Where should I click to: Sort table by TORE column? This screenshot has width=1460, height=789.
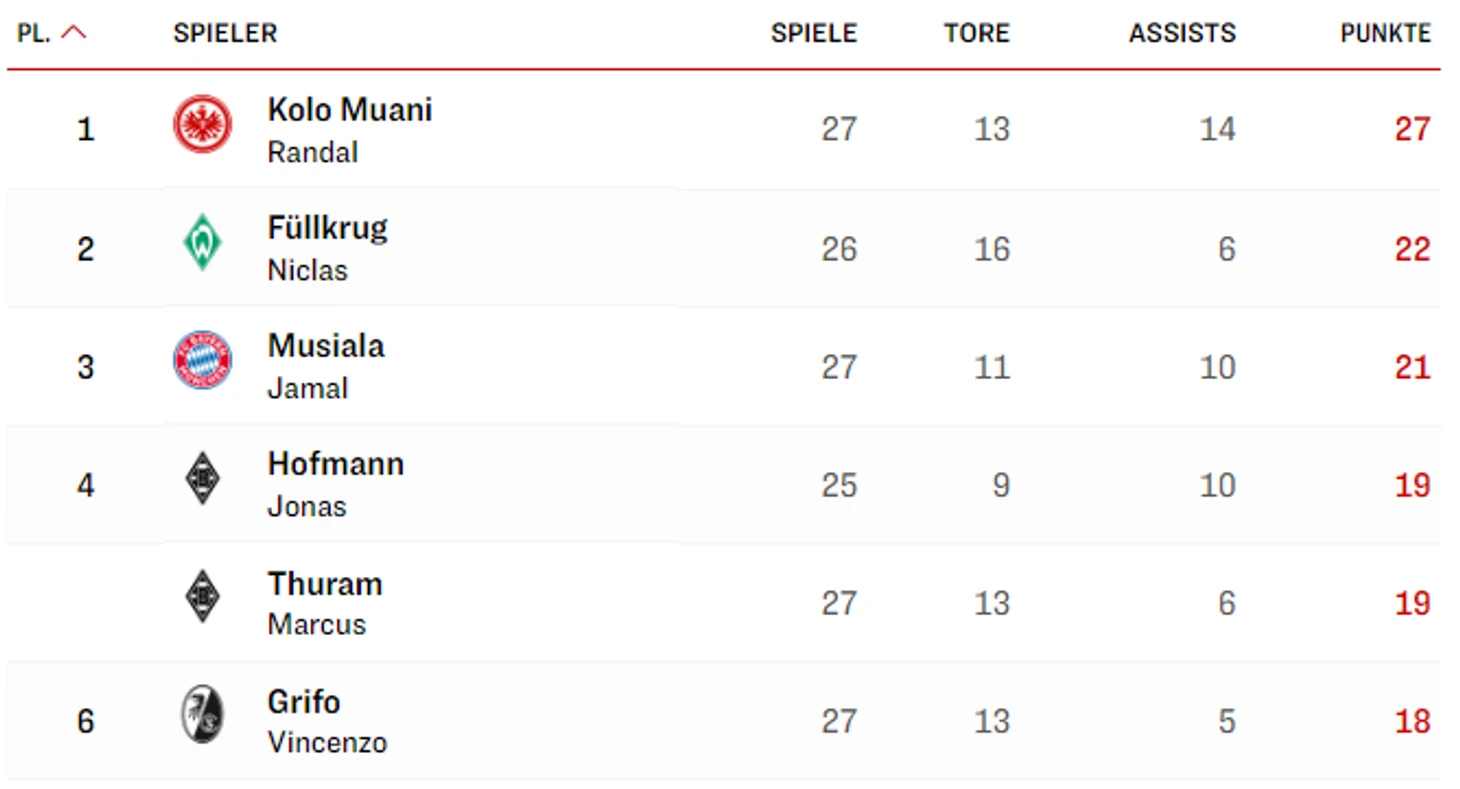(976, 33)
